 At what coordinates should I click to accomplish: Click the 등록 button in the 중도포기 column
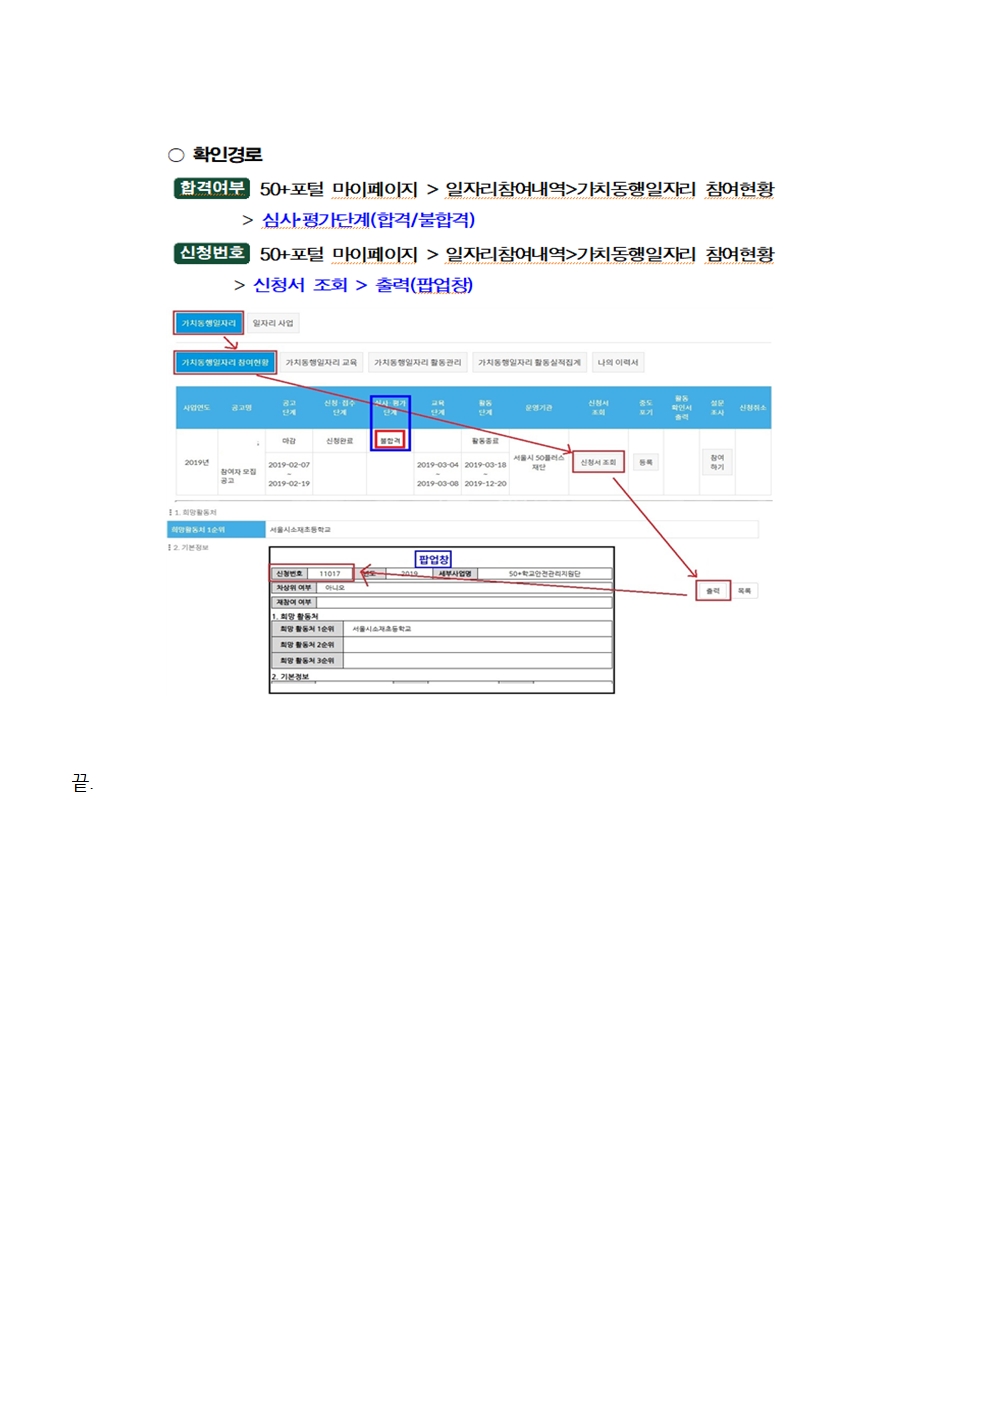pyautogui.click(x=646, y=462)
